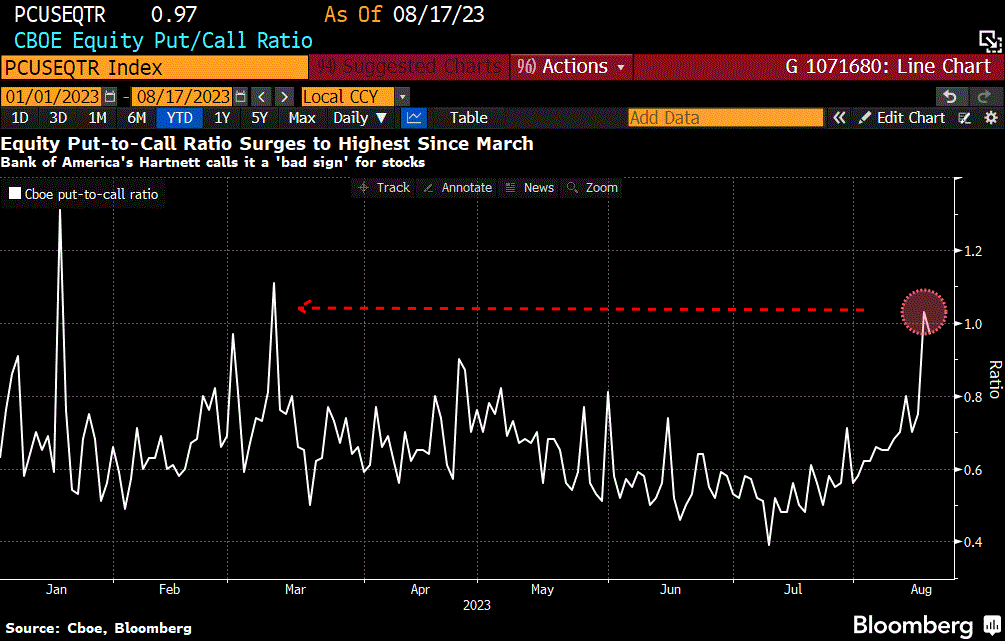Click the Bloomberg terminal logo icon

click(x=992, y=624)
